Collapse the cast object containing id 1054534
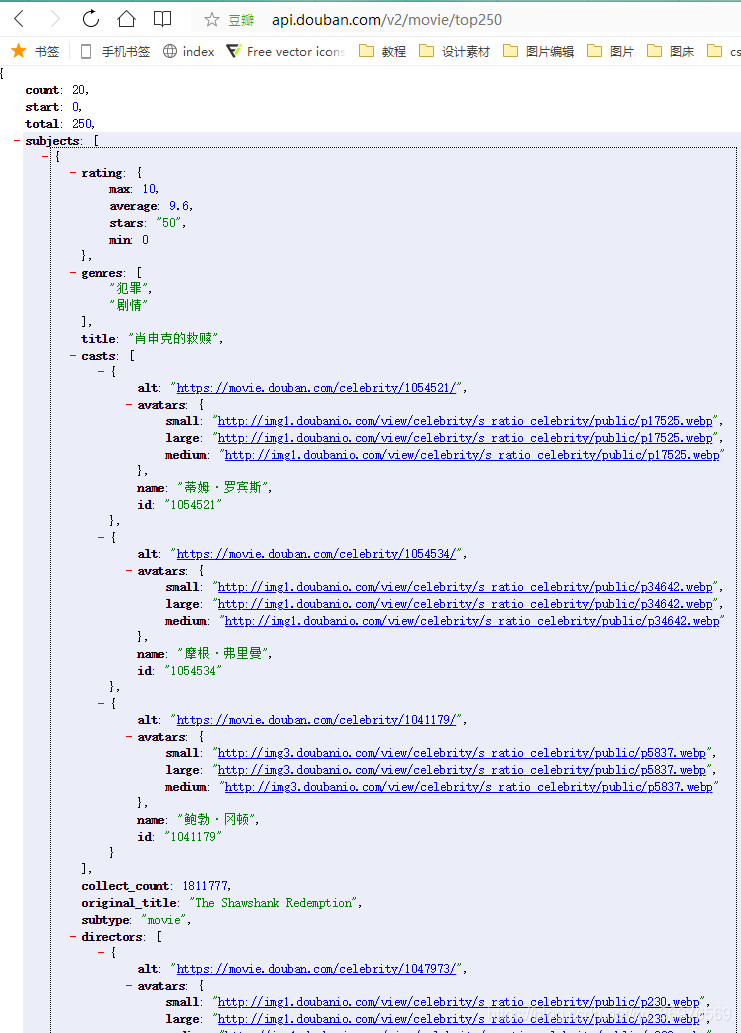The height and width of the screenshot is (1033, 741). pyautogui.click(x=101, y=538)
